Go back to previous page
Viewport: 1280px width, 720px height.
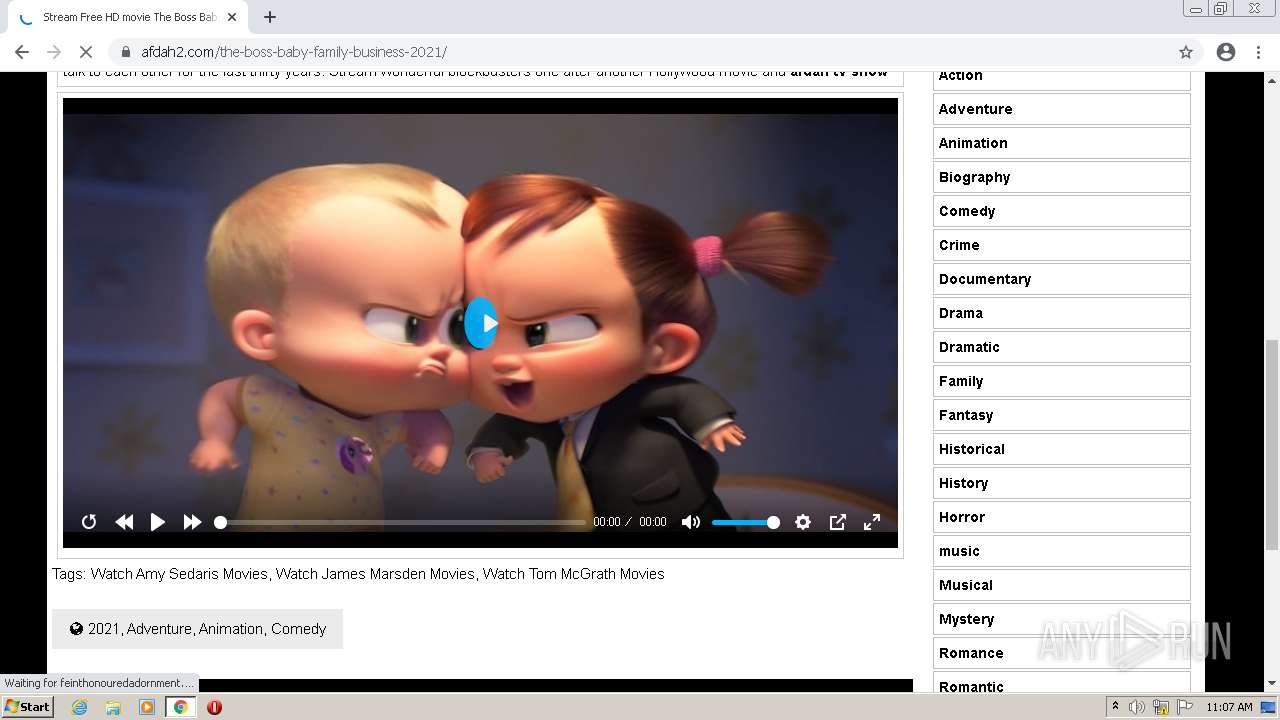tap(22, 52)
